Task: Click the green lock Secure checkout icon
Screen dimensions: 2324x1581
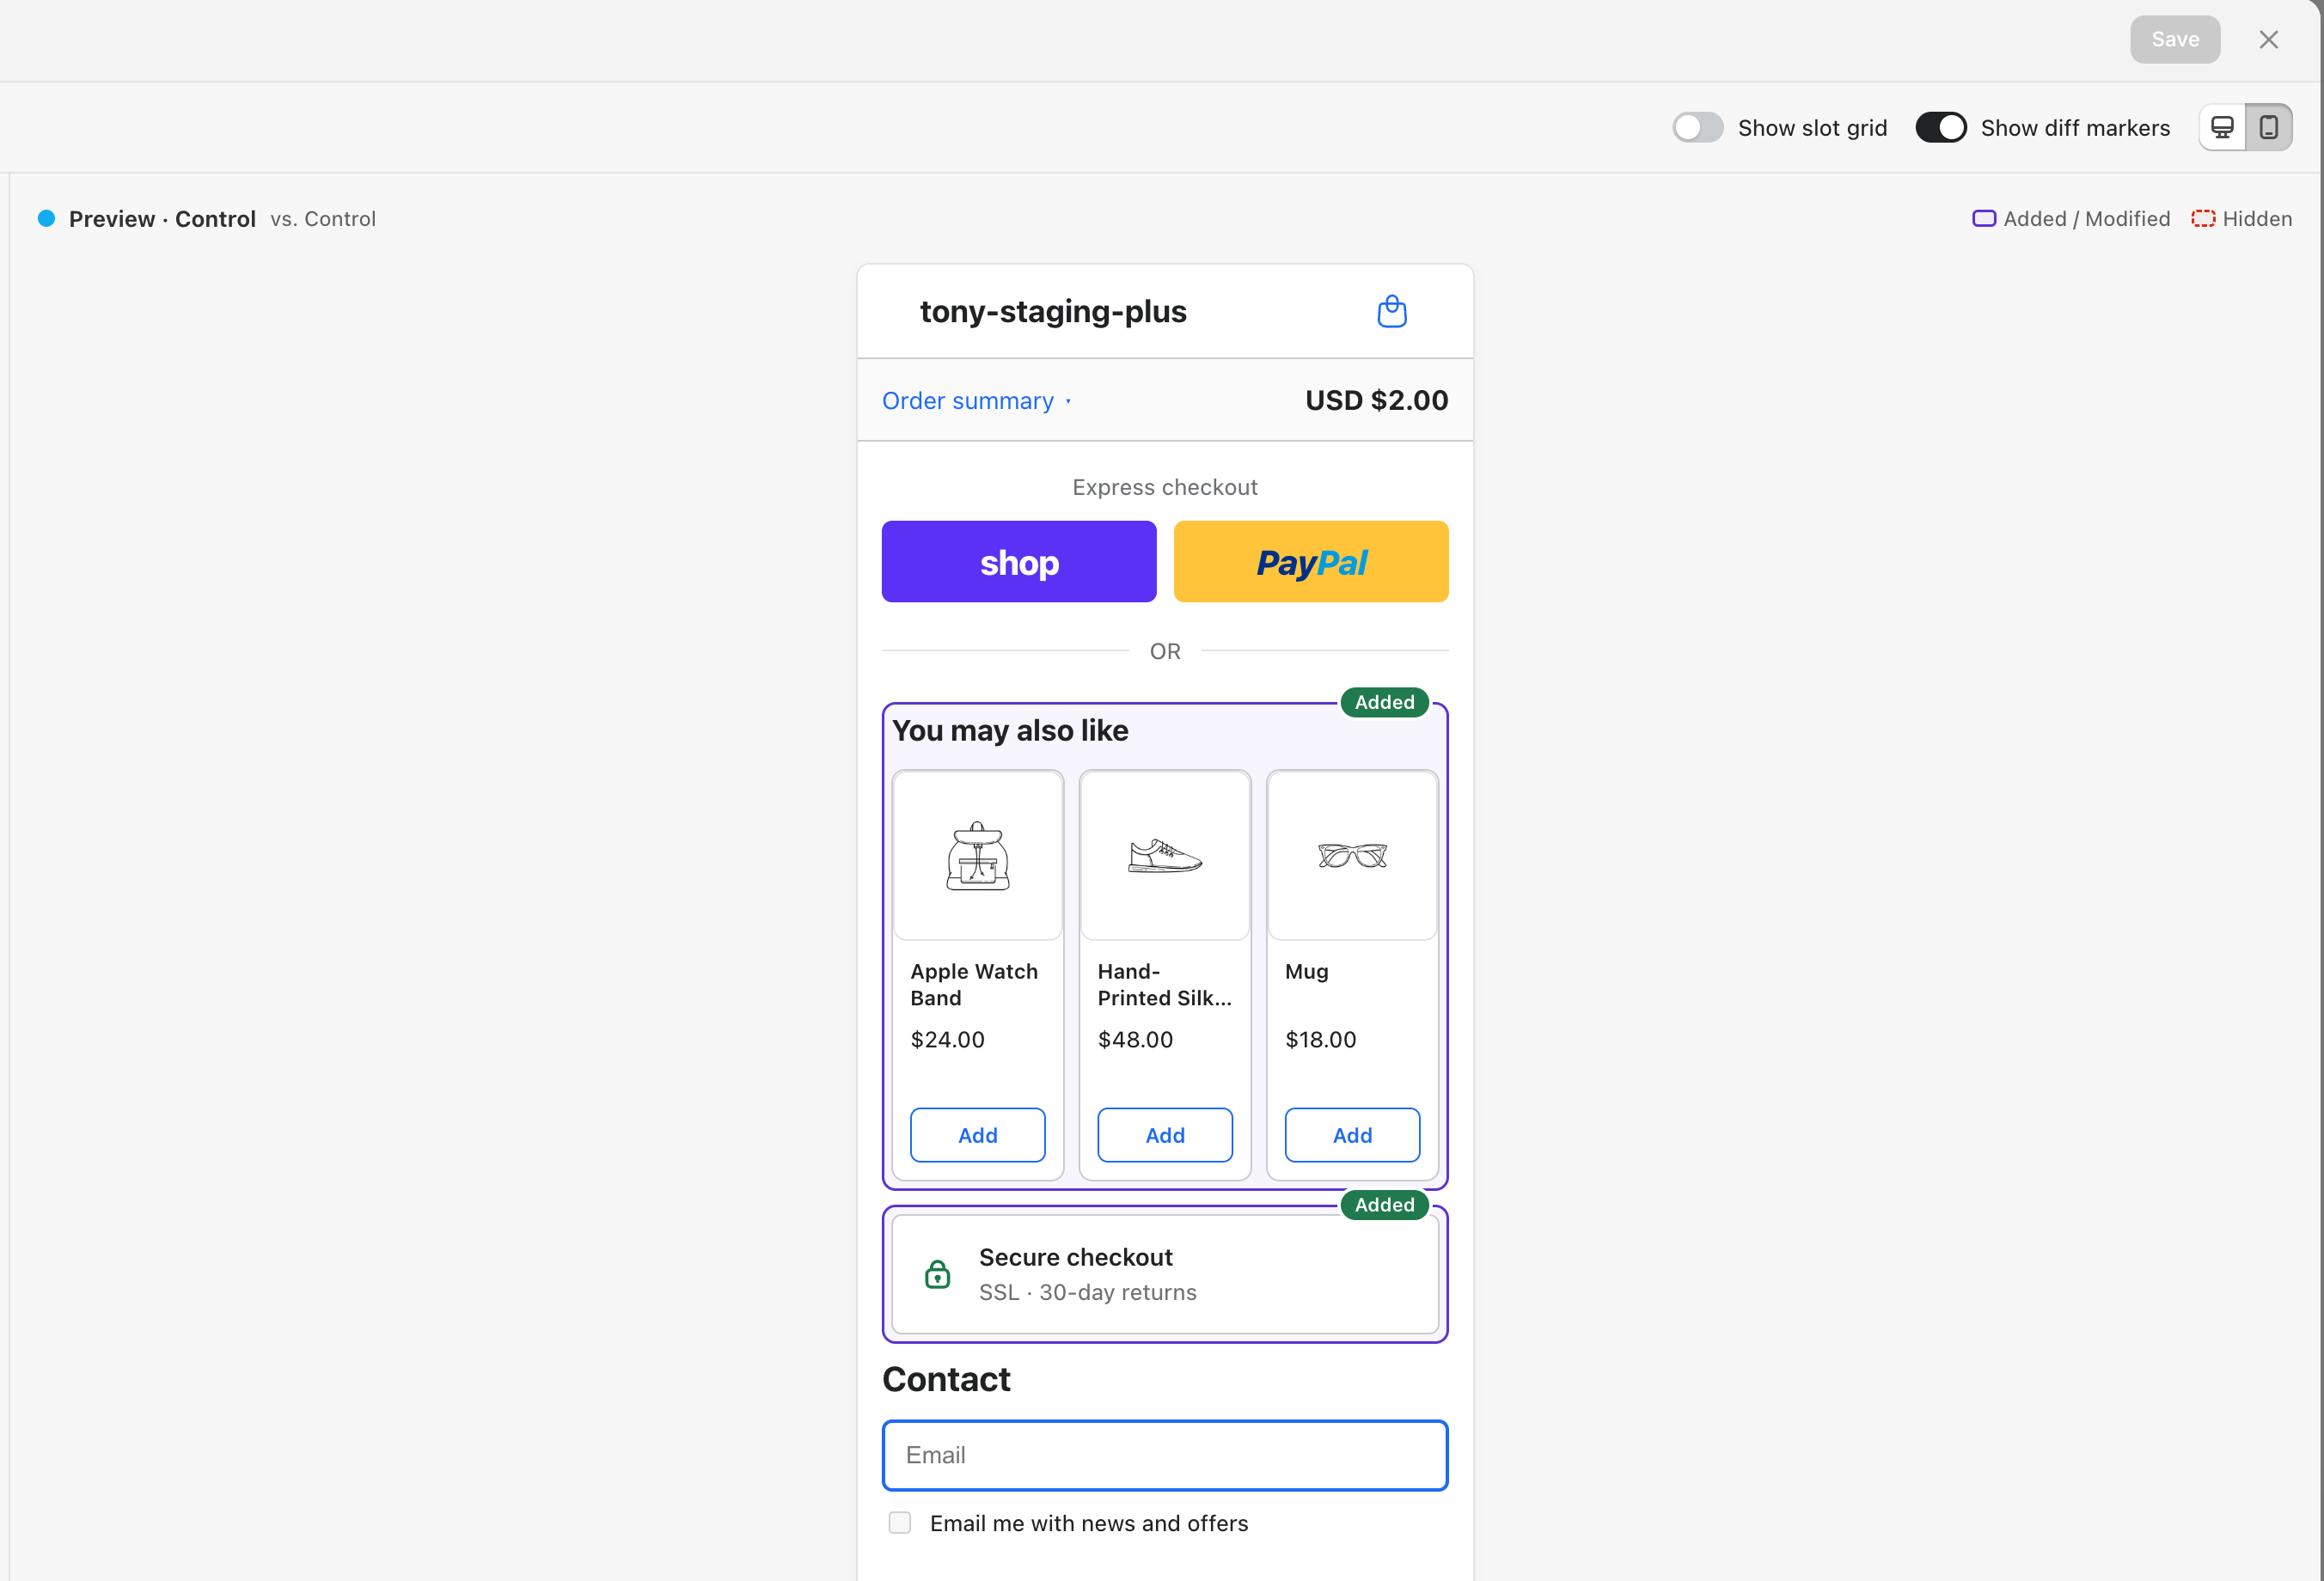Action: pos(937,1274)
